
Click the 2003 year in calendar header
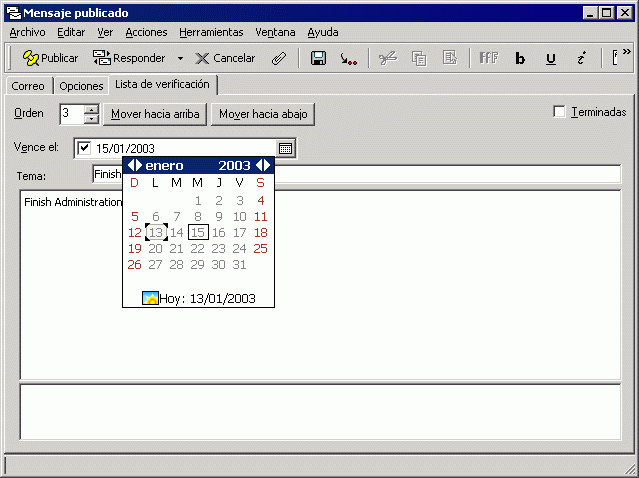[x=234, y=165]
